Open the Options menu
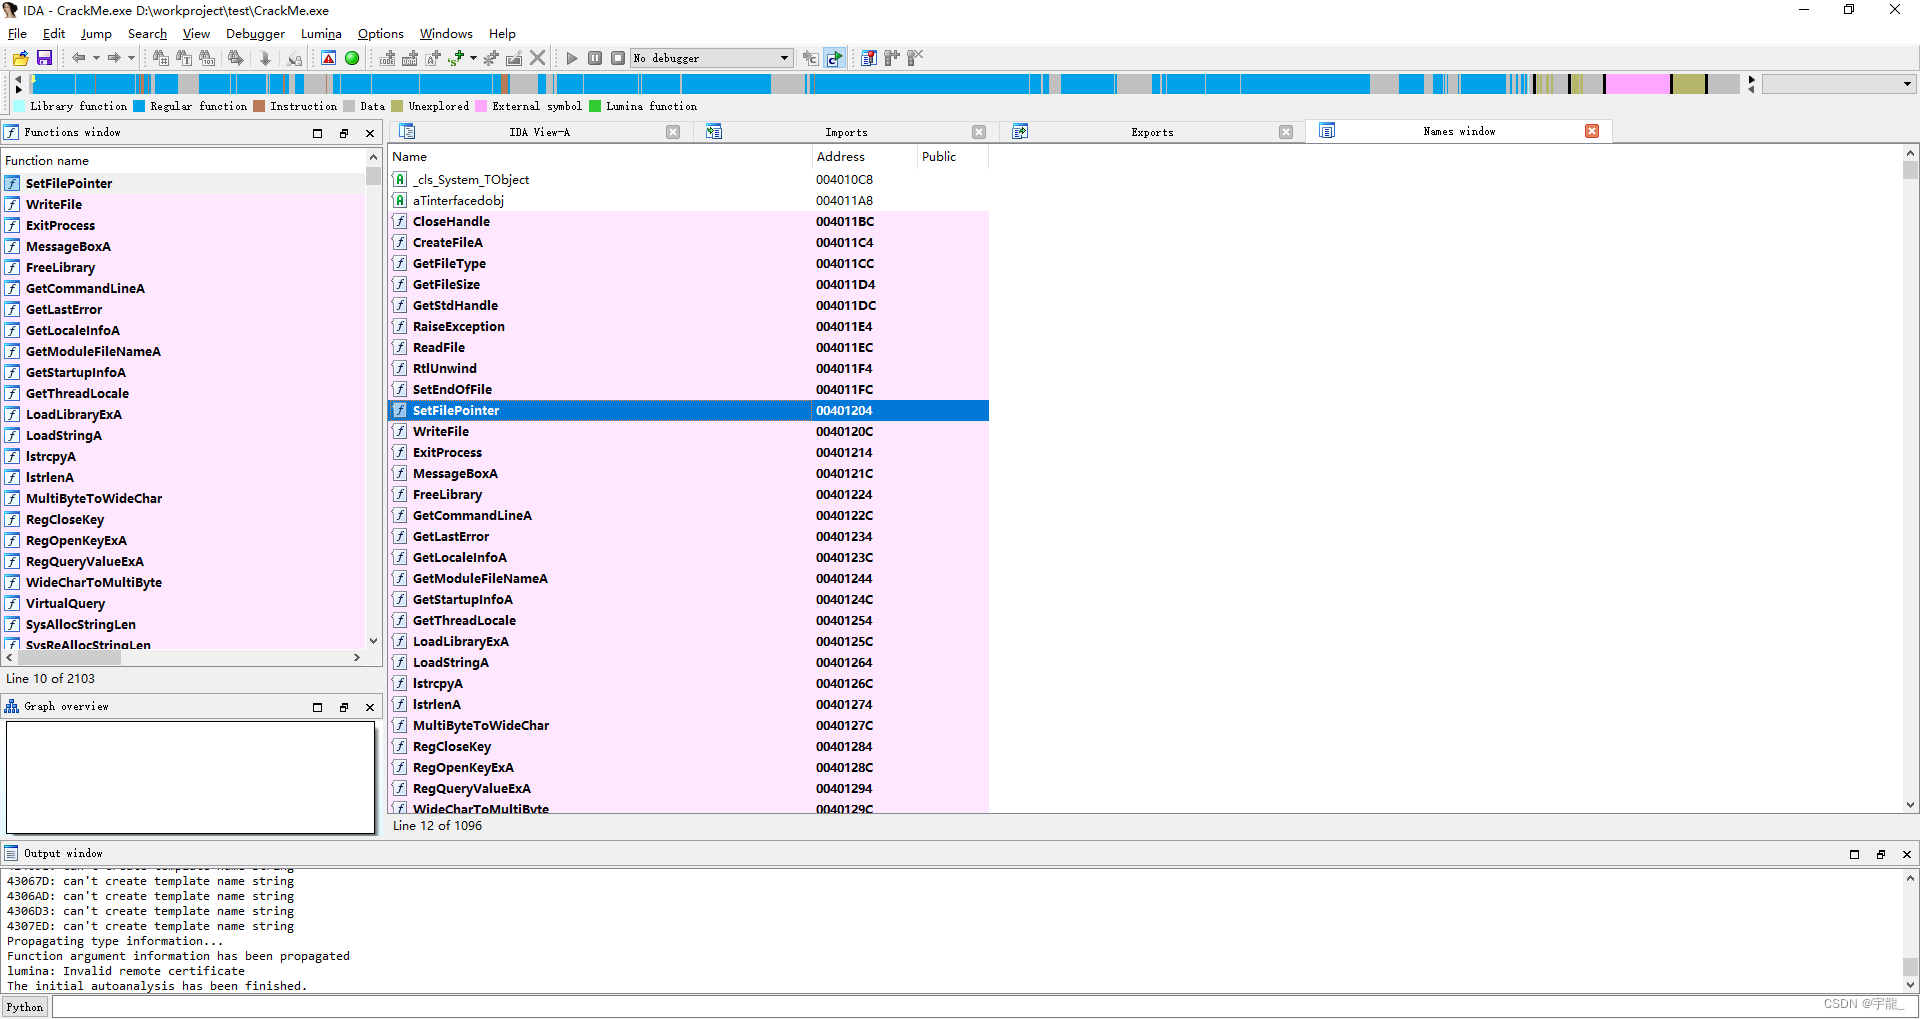 point(381,33)
